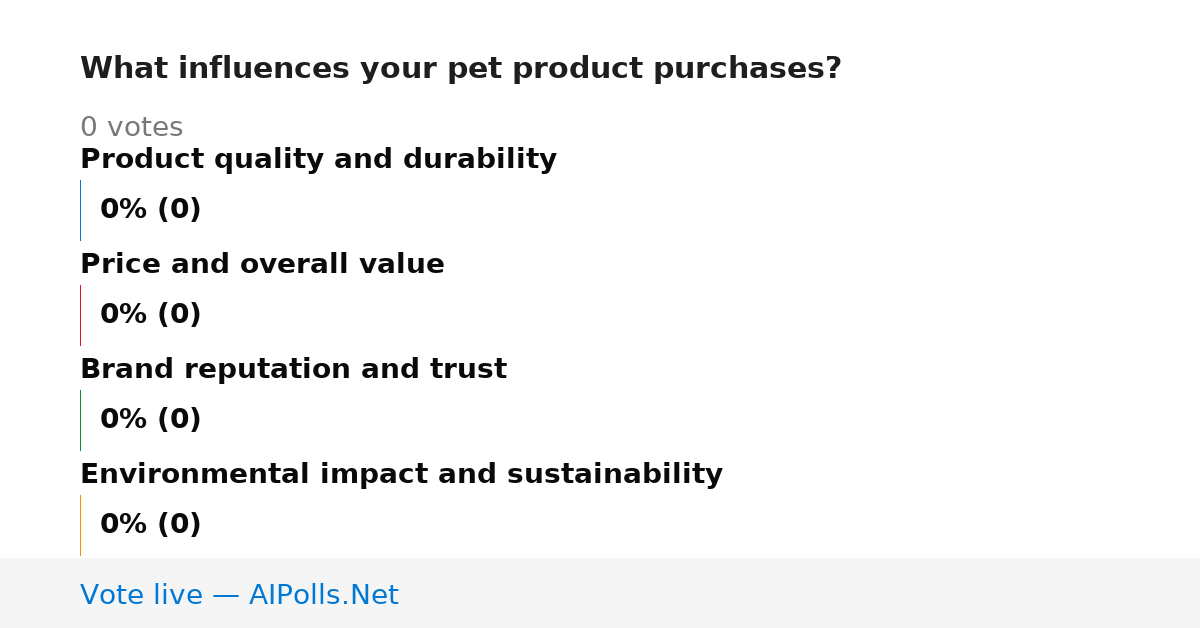
Task: Click the AIPolls.Net site name
Action: tap(323, 596)
